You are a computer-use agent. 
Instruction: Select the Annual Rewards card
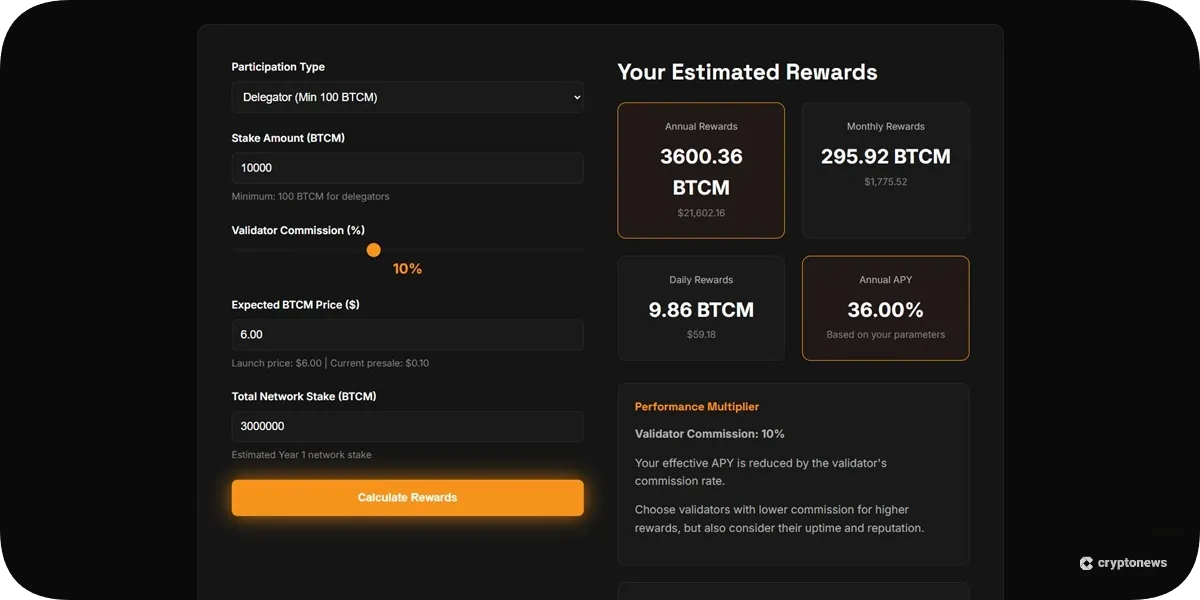(701, 169)
